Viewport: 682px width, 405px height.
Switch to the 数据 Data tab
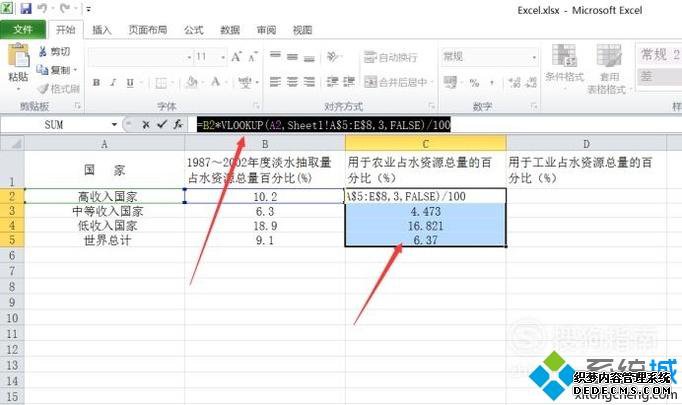(230, 30)
